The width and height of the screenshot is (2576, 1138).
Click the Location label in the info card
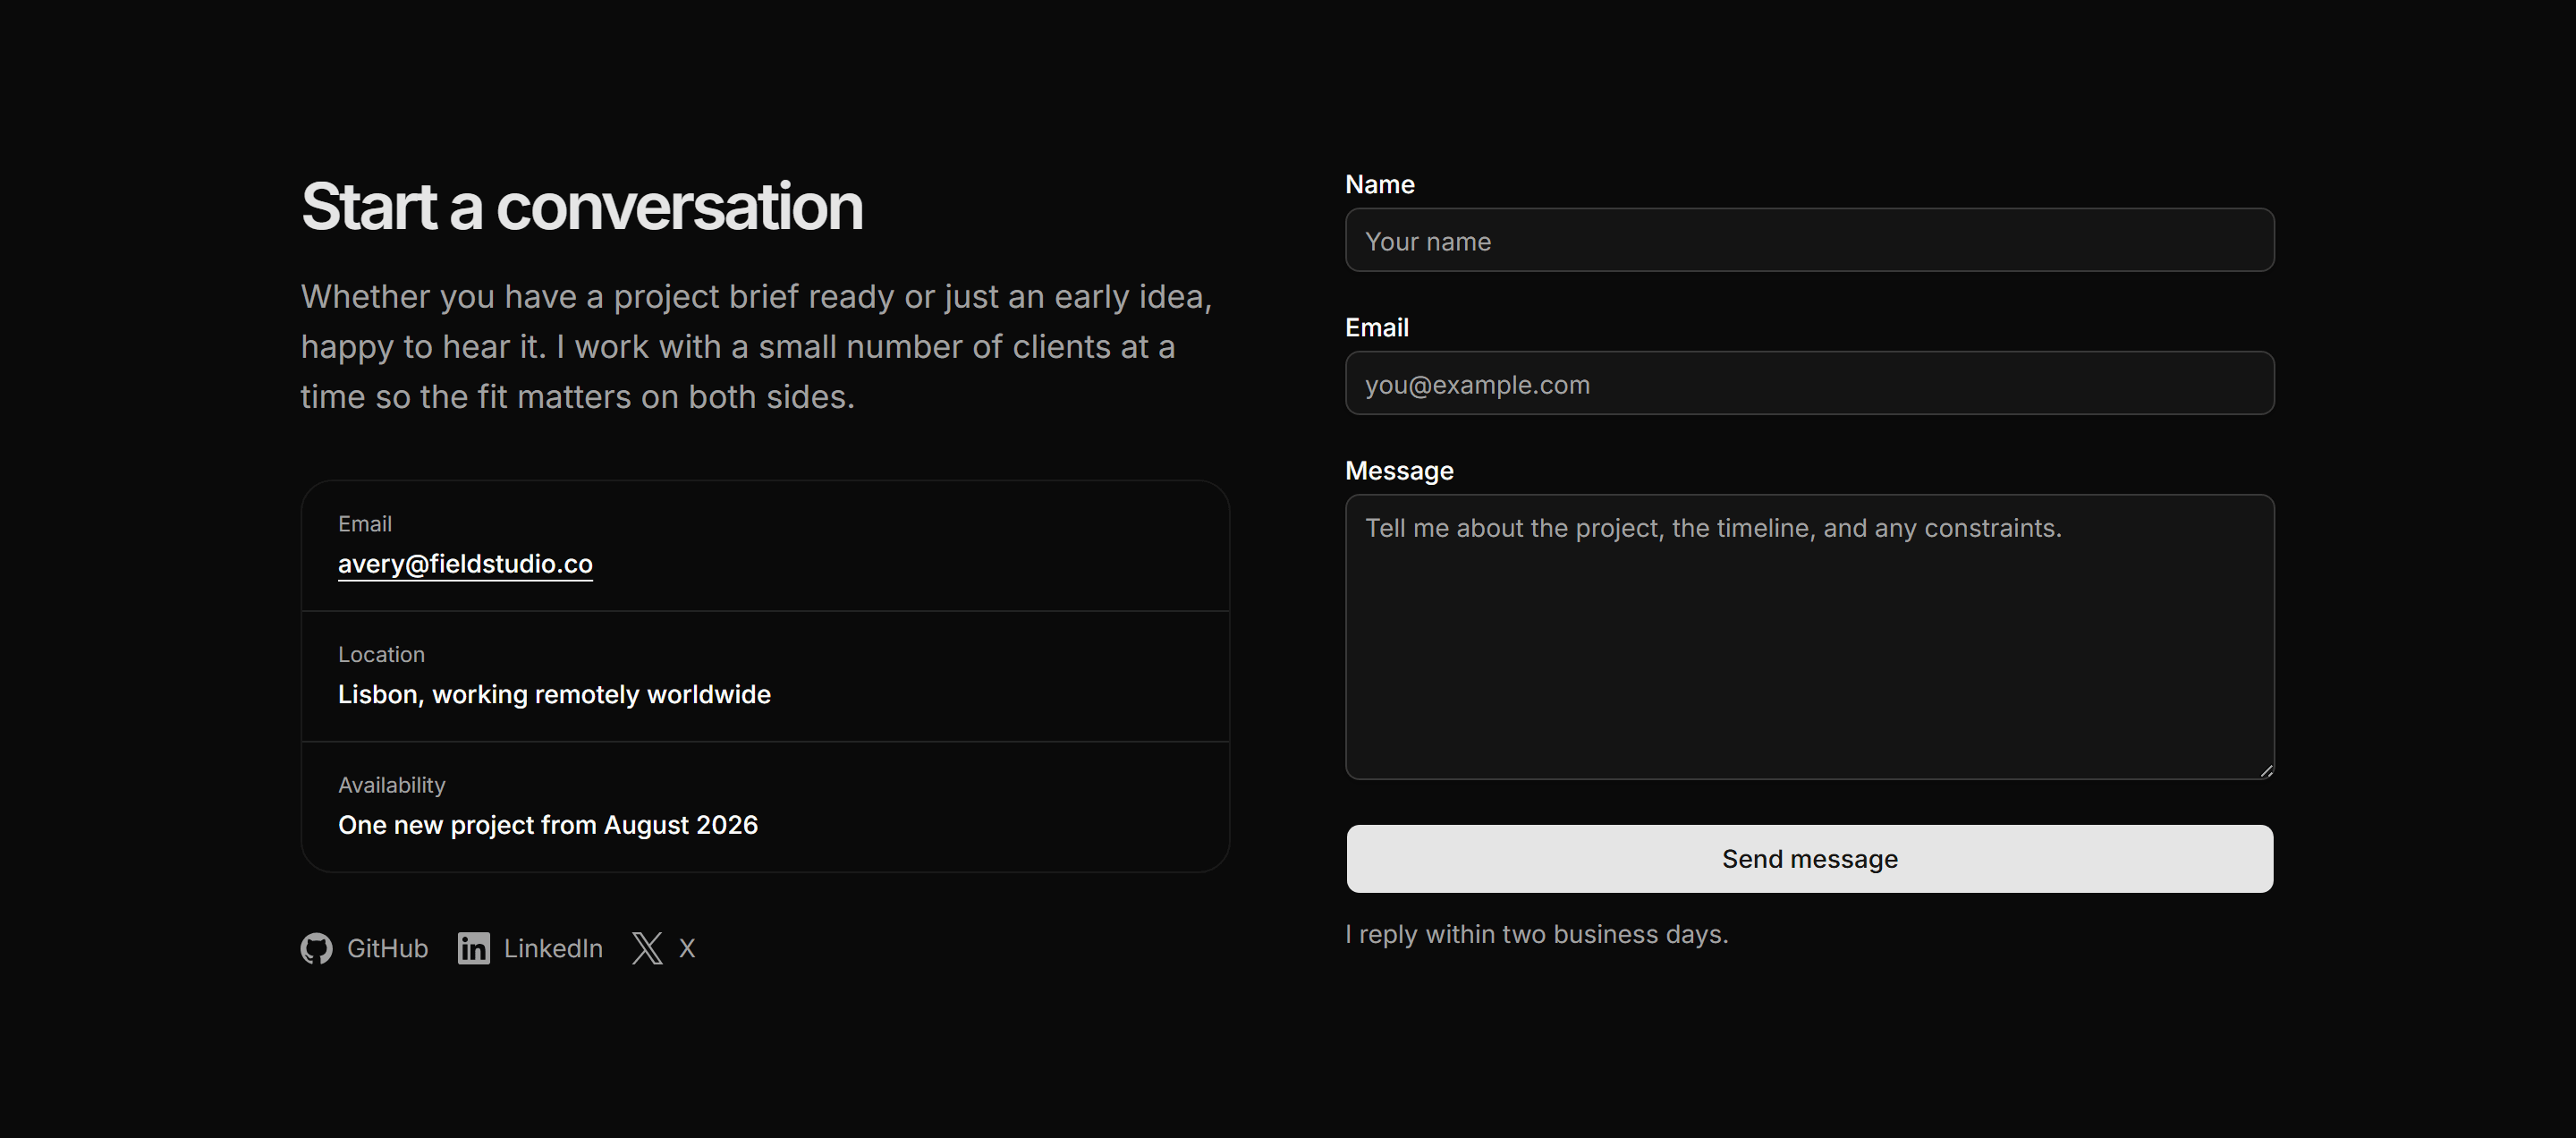(381, 654)
